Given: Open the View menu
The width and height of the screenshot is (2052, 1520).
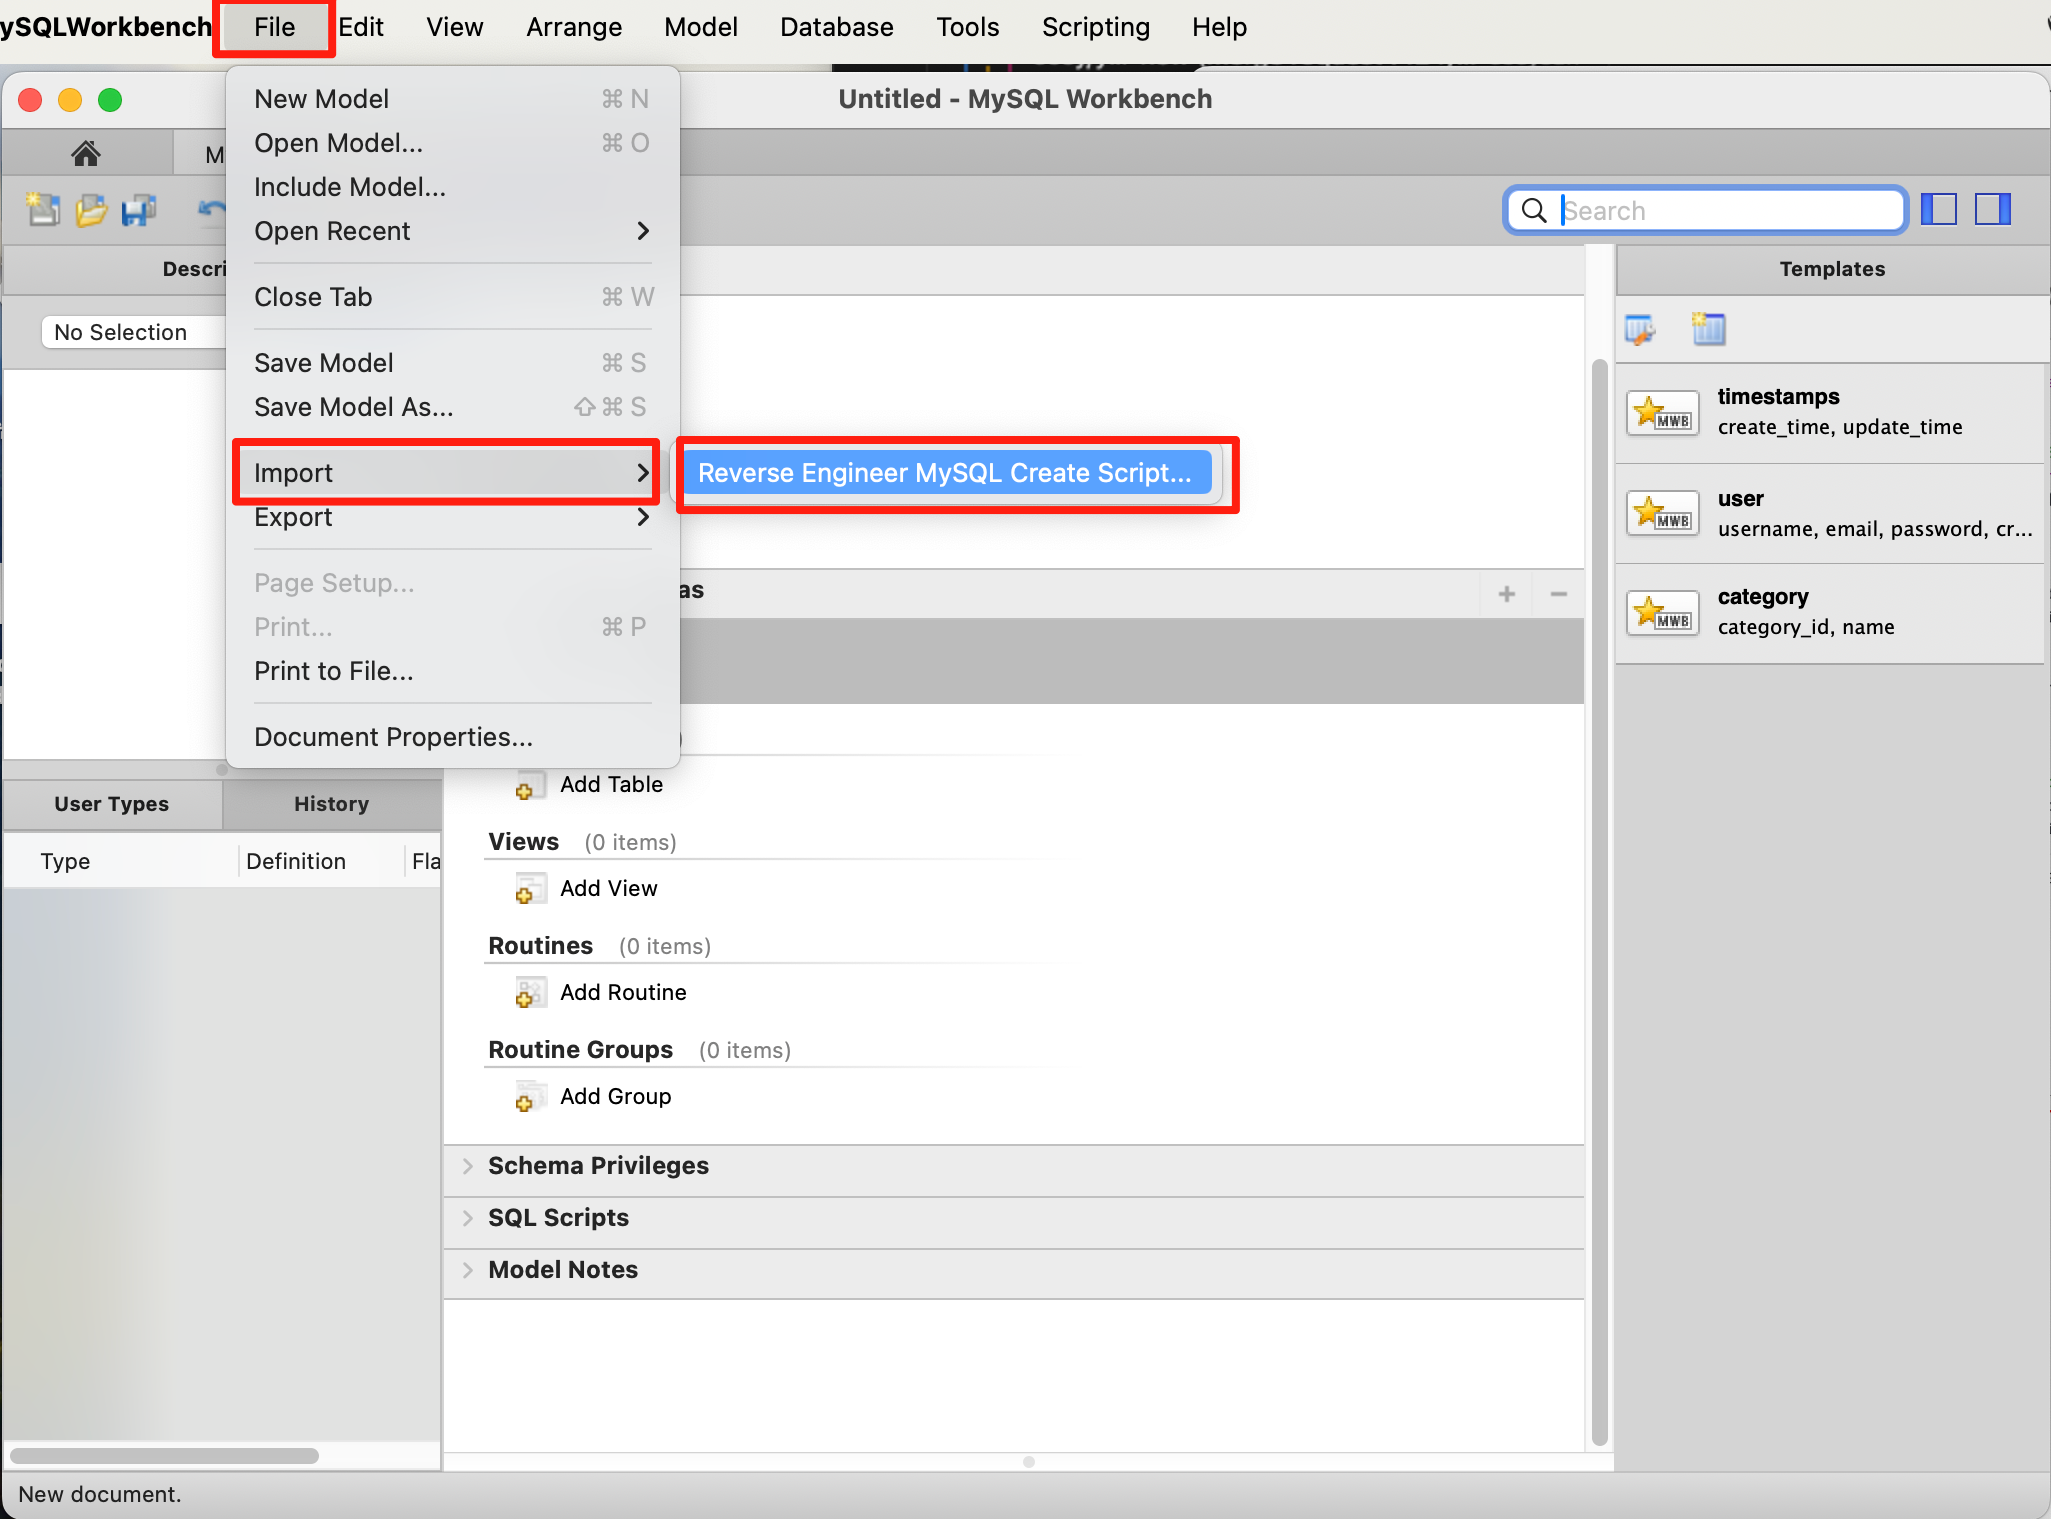Looking at the screenshot, I should [455, 27].
